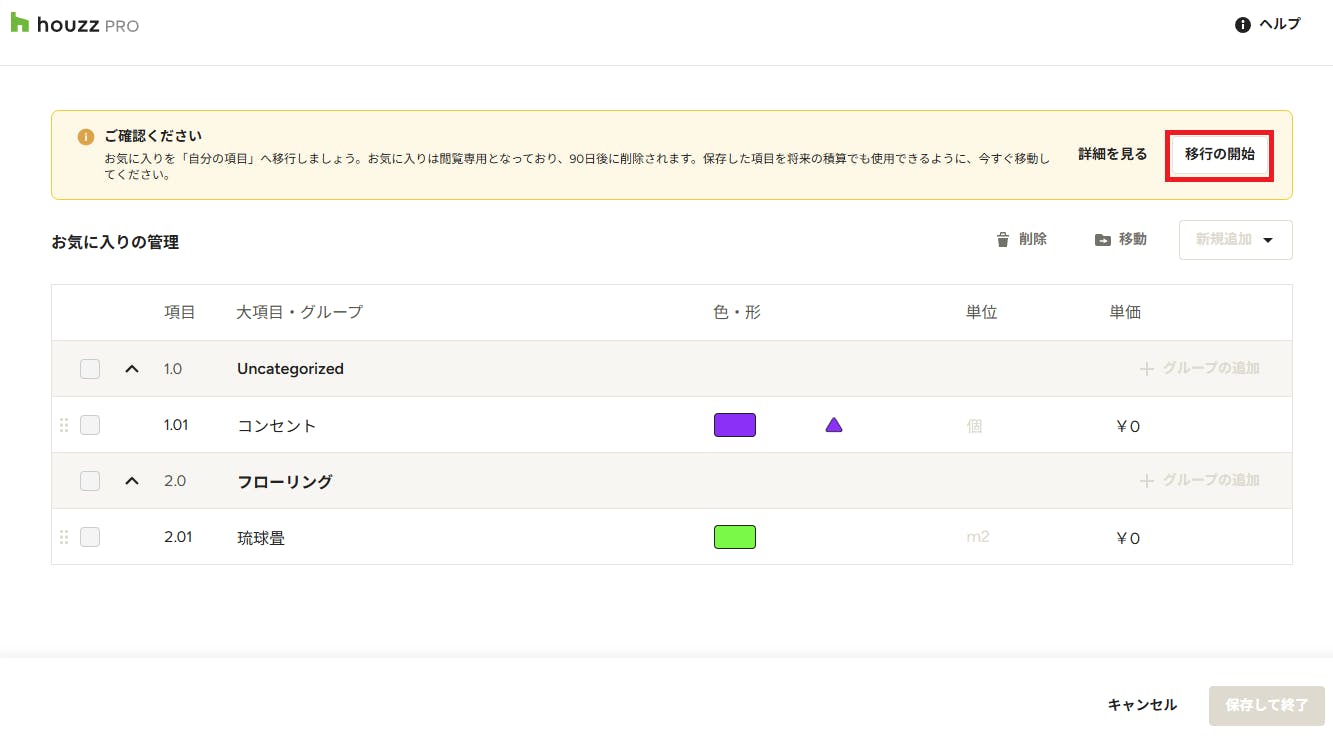The width and height of the screenshot is (1333, 736).
Task: Open the 新規追加 dropdown
Action: pos(1235,239)
